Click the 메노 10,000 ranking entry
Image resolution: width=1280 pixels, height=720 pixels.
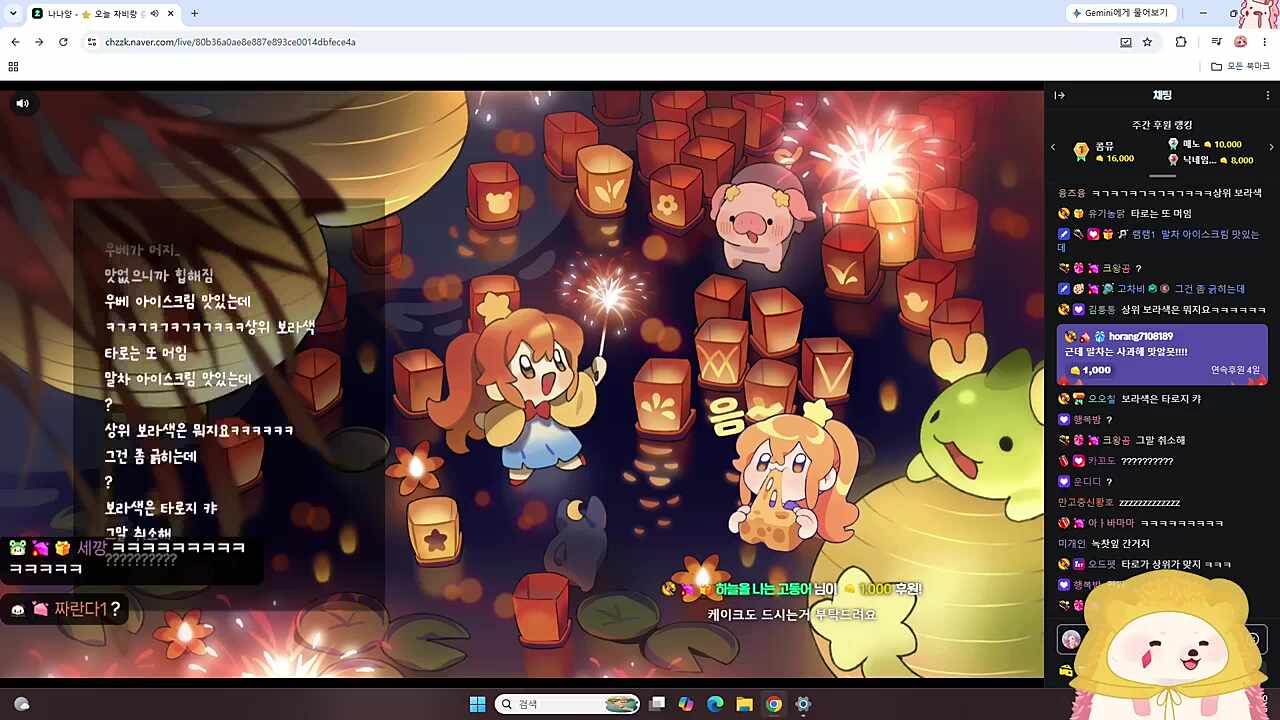[1204, 144]
